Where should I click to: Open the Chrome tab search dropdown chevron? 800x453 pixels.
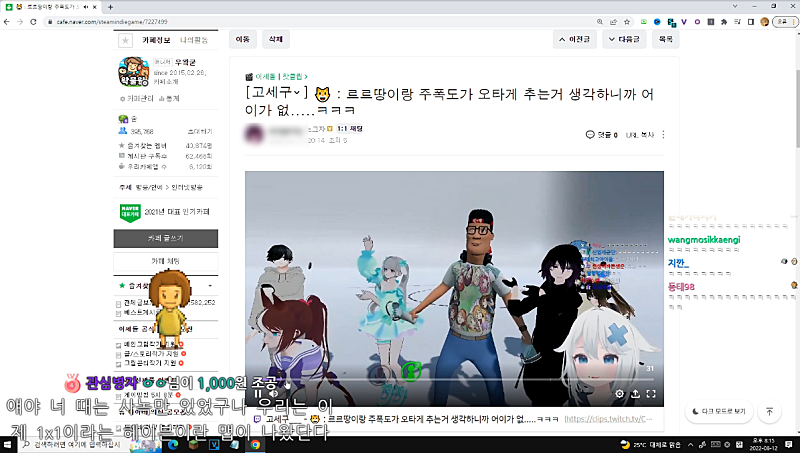(x=735, y=7)
